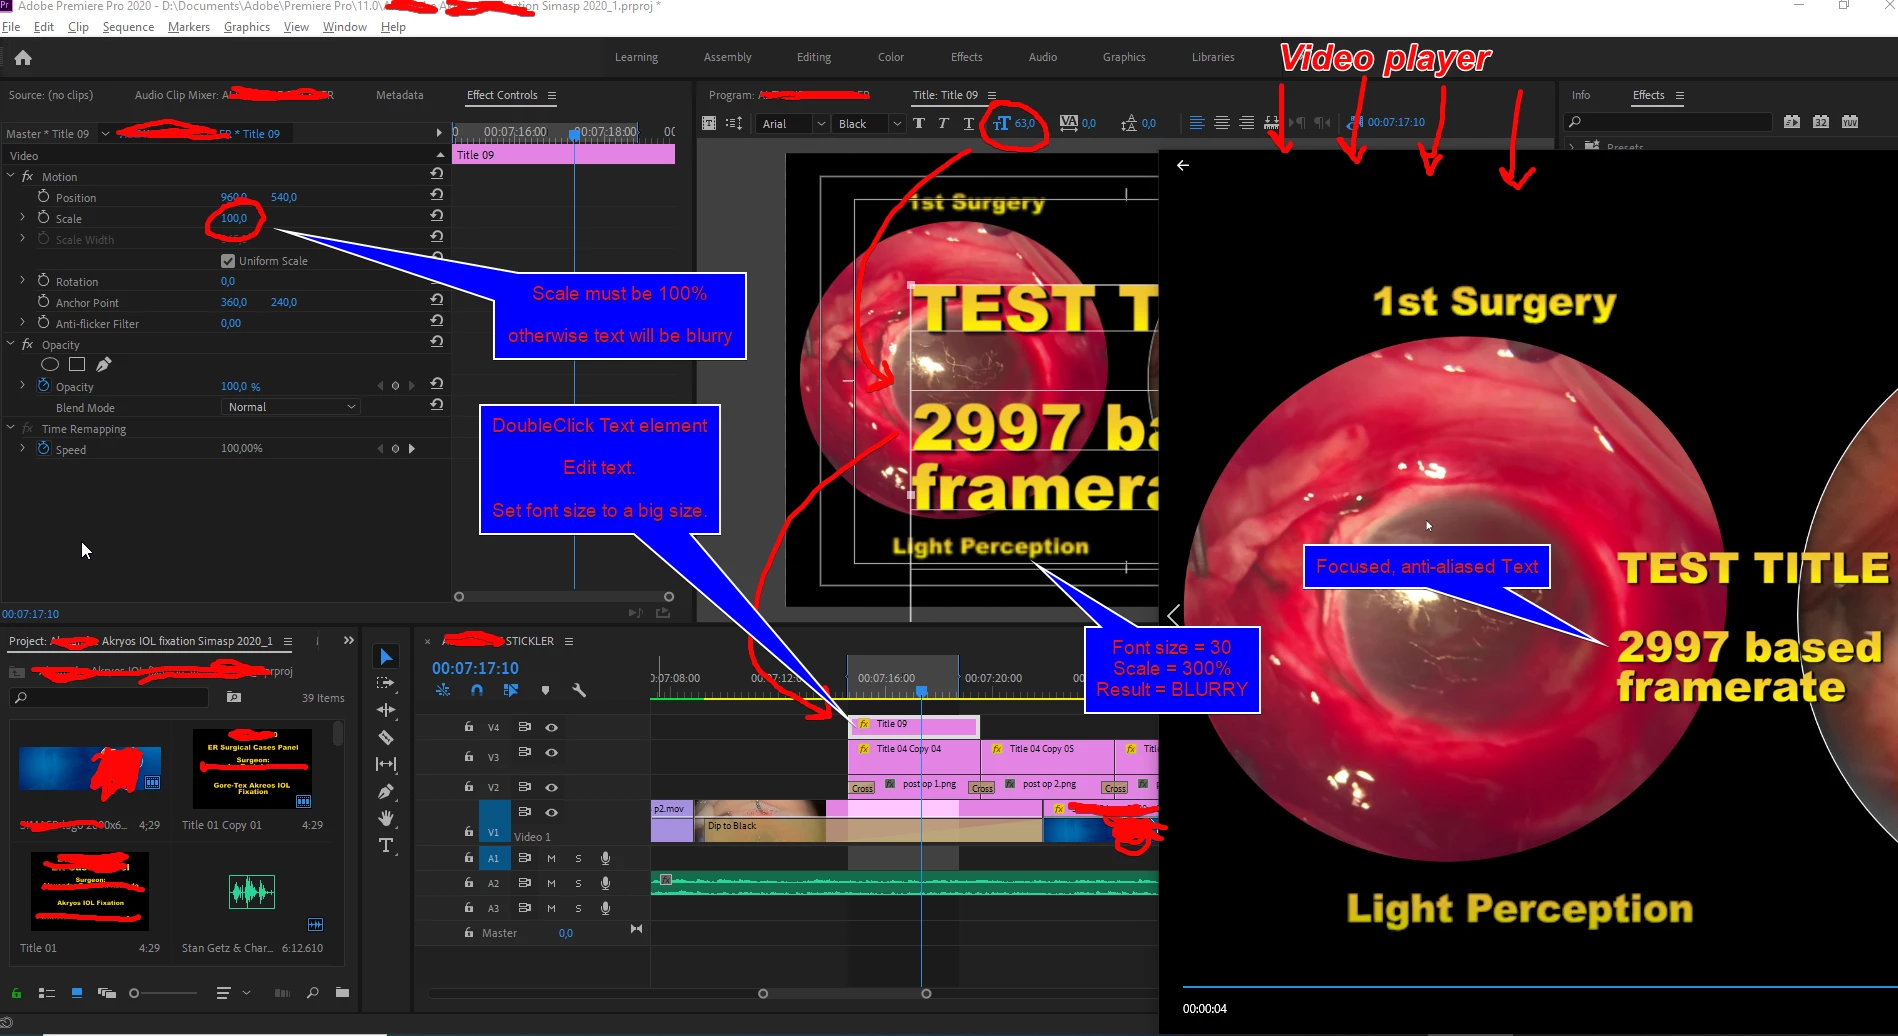Open the Sequence menu
1898x1036 pixels.
[128, 27]
